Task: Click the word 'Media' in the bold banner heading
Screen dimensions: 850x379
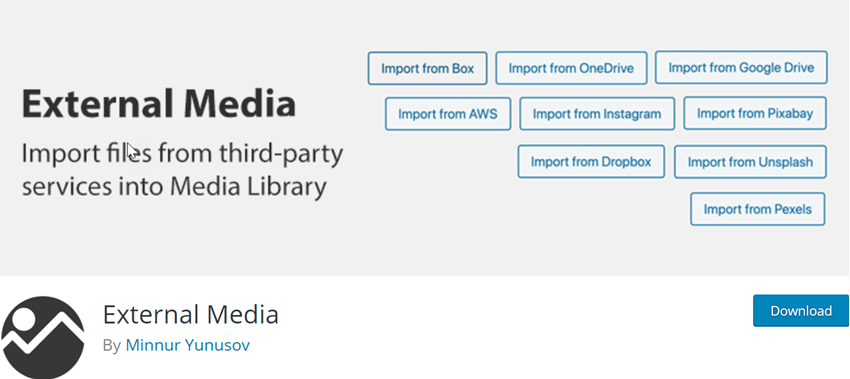Action: point(239,104)
